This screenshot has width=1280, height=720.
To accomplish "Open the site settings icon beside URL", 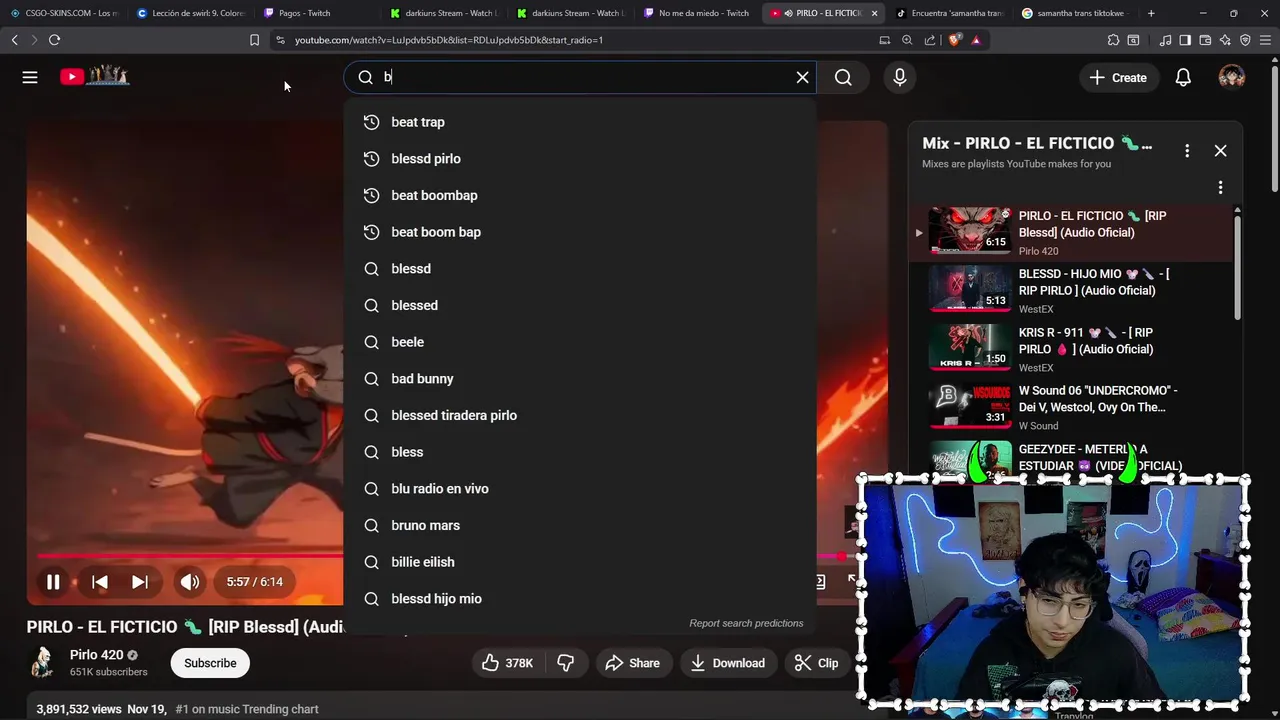I will coord(280,40).
